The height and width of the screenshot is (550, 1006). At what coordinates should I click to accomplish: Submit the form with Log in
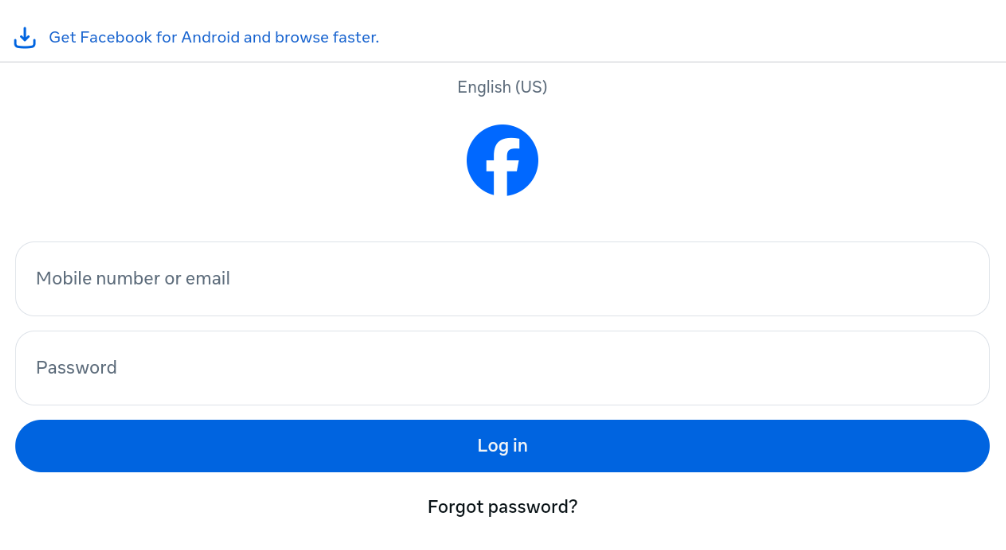tap(502, 446)
